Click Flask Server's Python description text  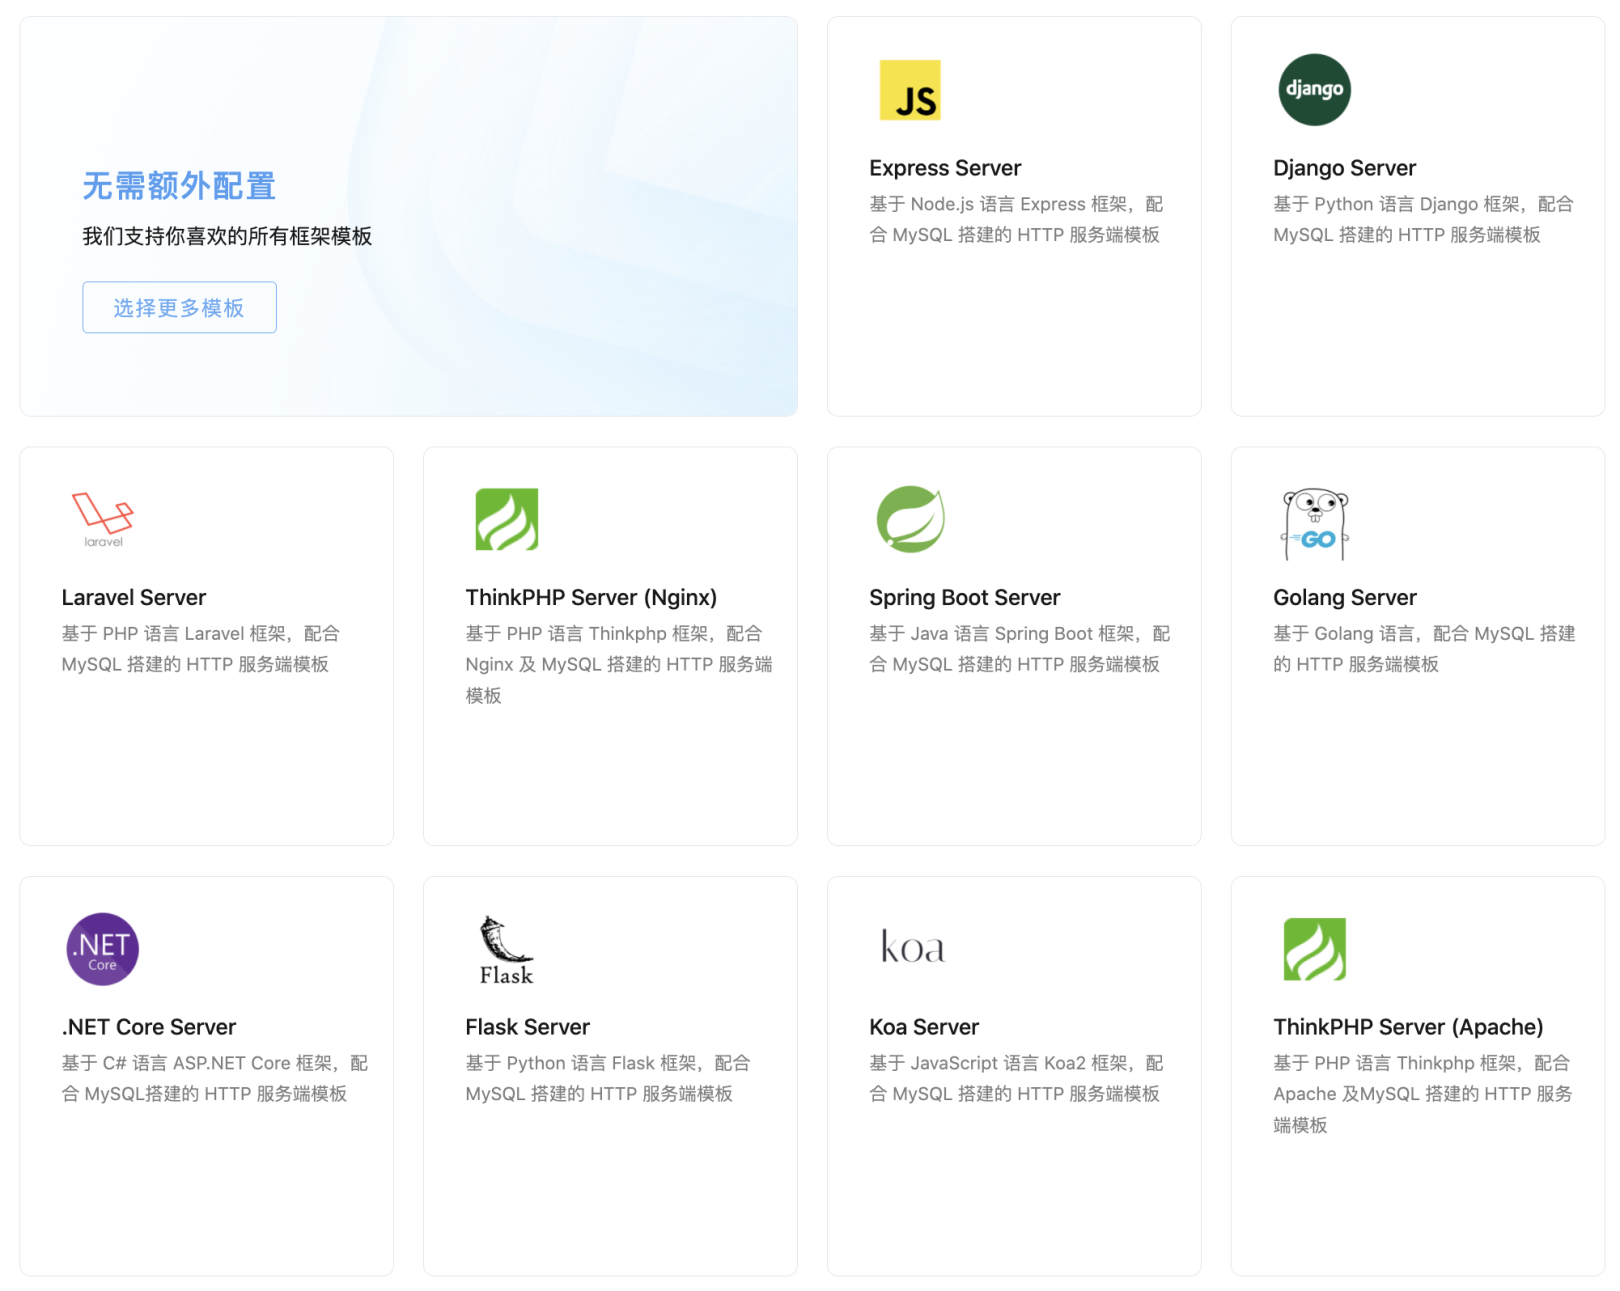(607, 1078)
